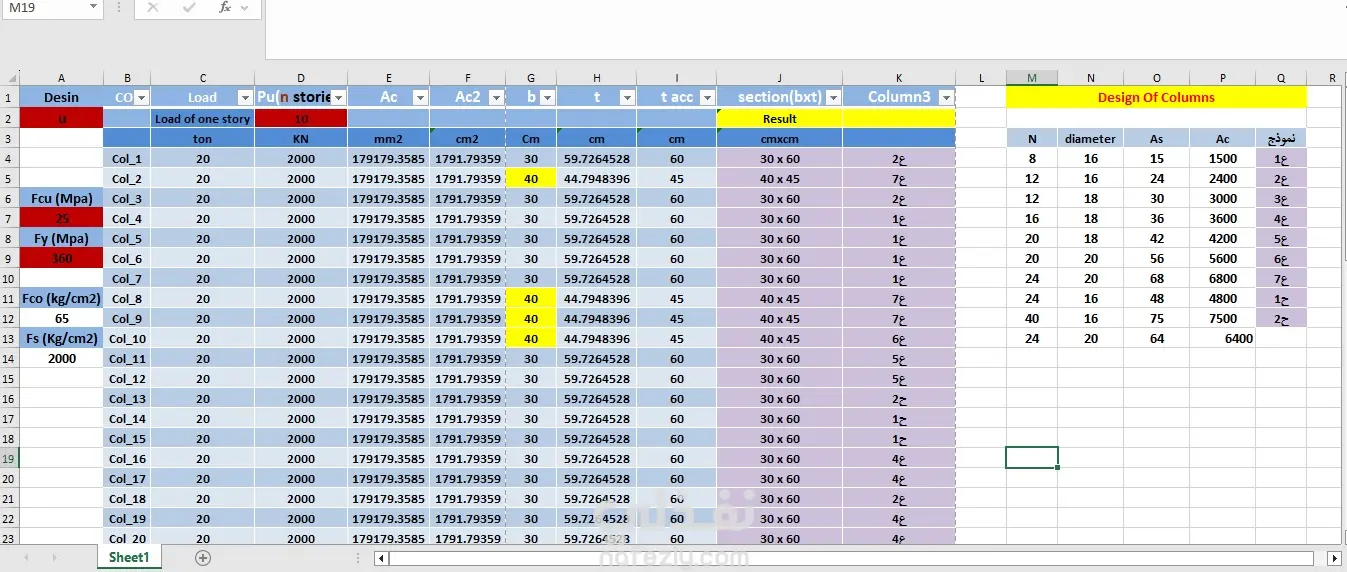Screen dimensions: 1347x572
Task: Add a new sheet with the plus icon
Action: (203, 558)
